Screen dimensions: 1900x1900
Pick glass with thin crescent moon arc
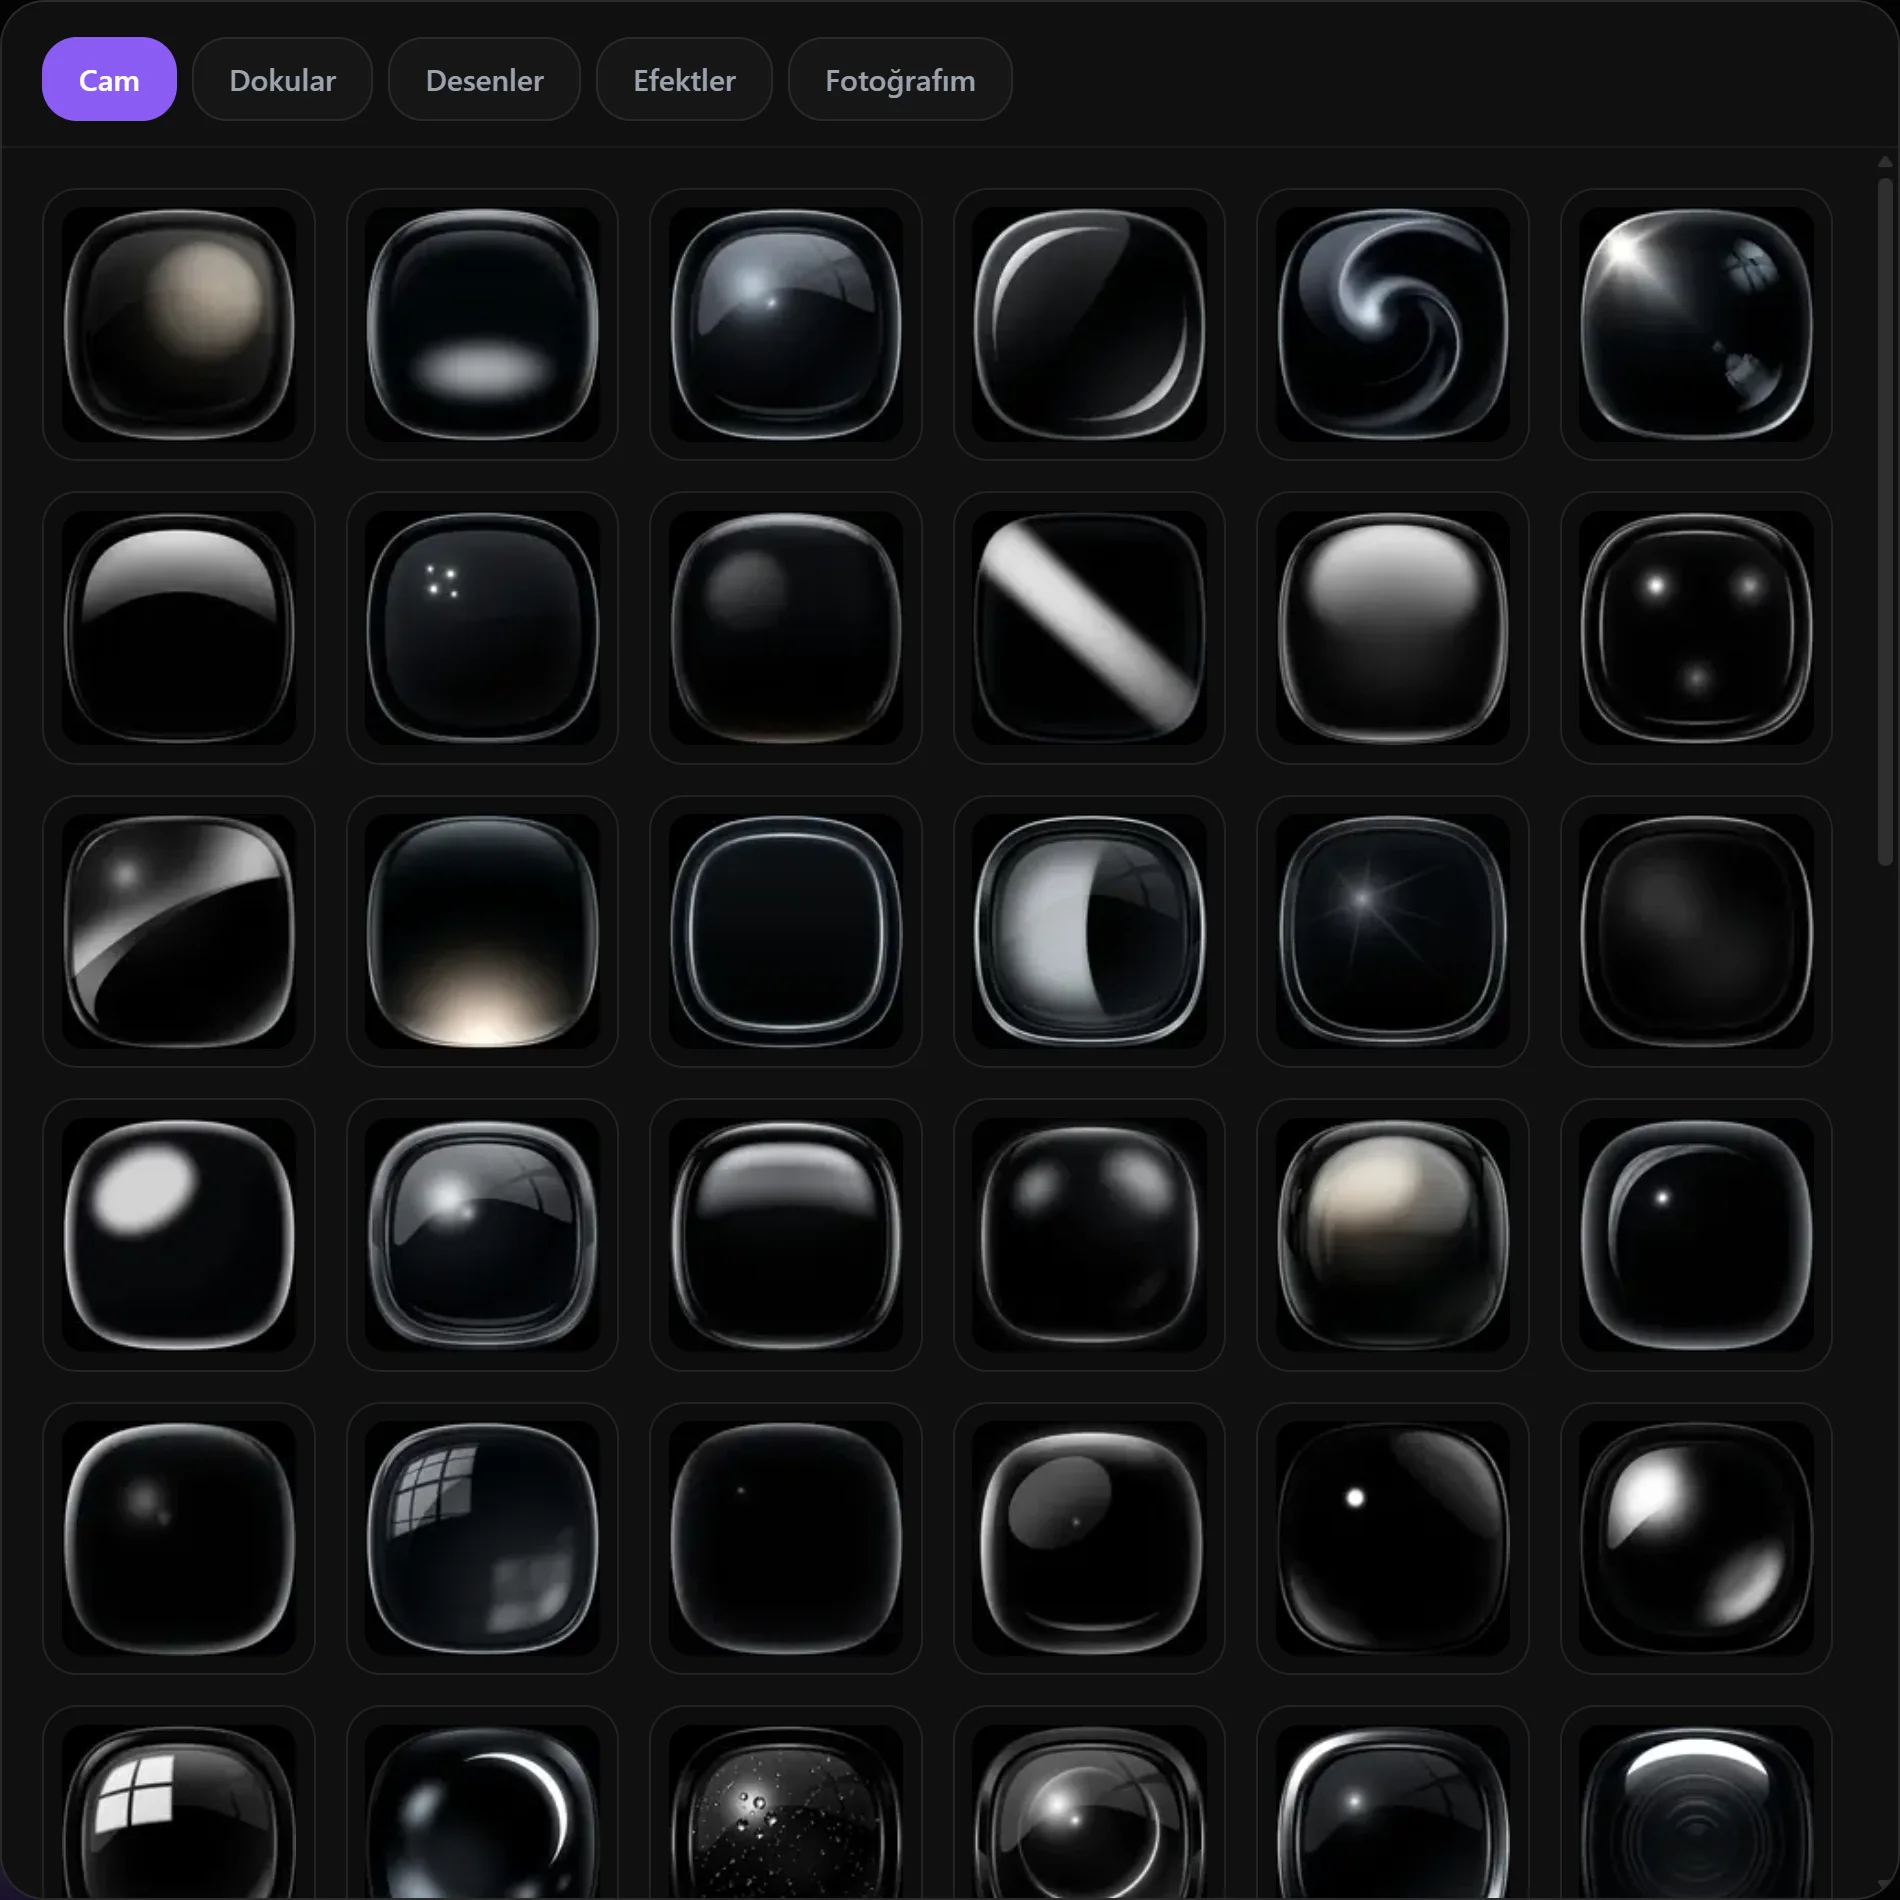(483, 1802)
